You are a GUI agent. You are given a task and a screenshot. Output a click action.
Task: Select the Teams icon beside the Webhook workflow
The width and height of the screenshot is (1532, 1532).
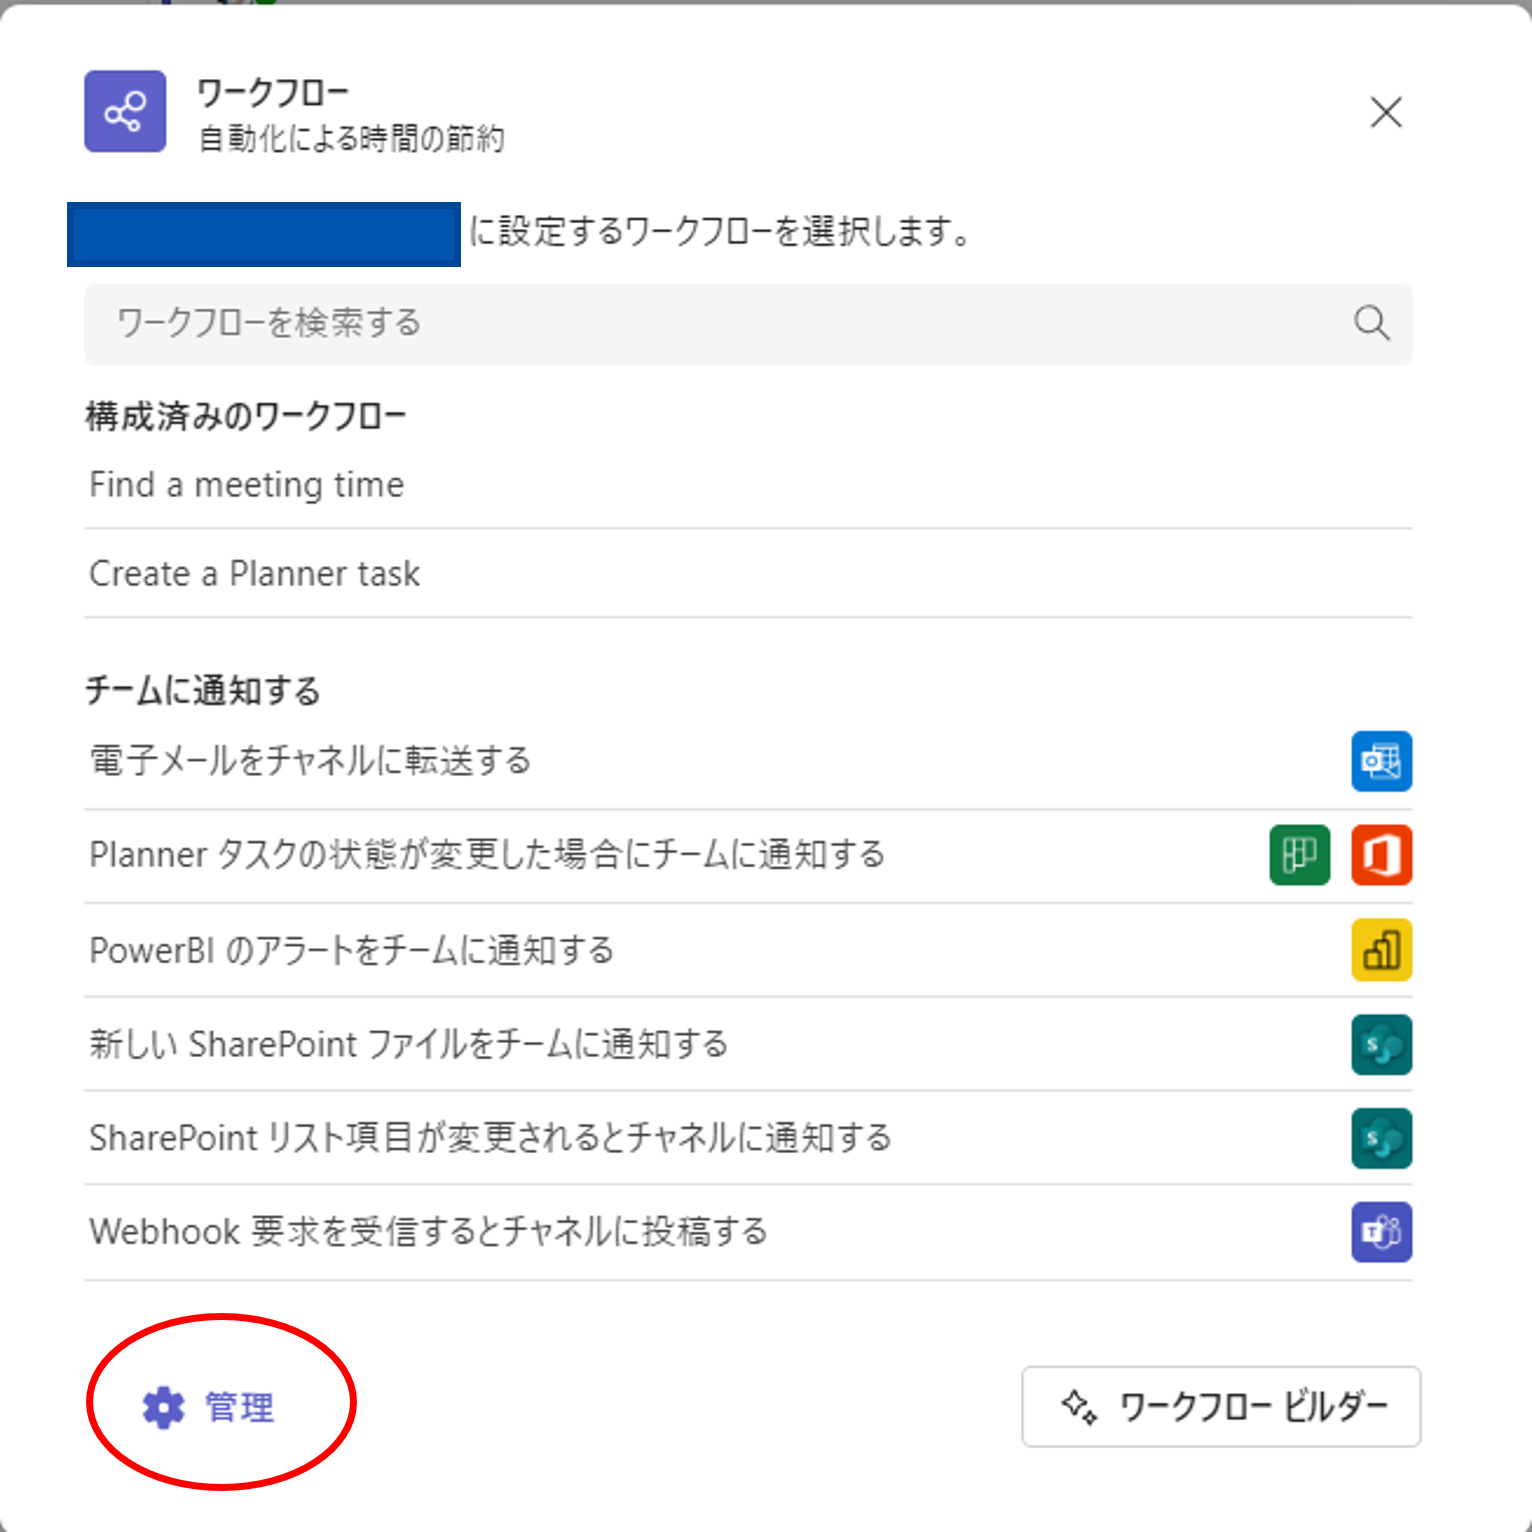pyautogui.click(x=1381, y=1231)
